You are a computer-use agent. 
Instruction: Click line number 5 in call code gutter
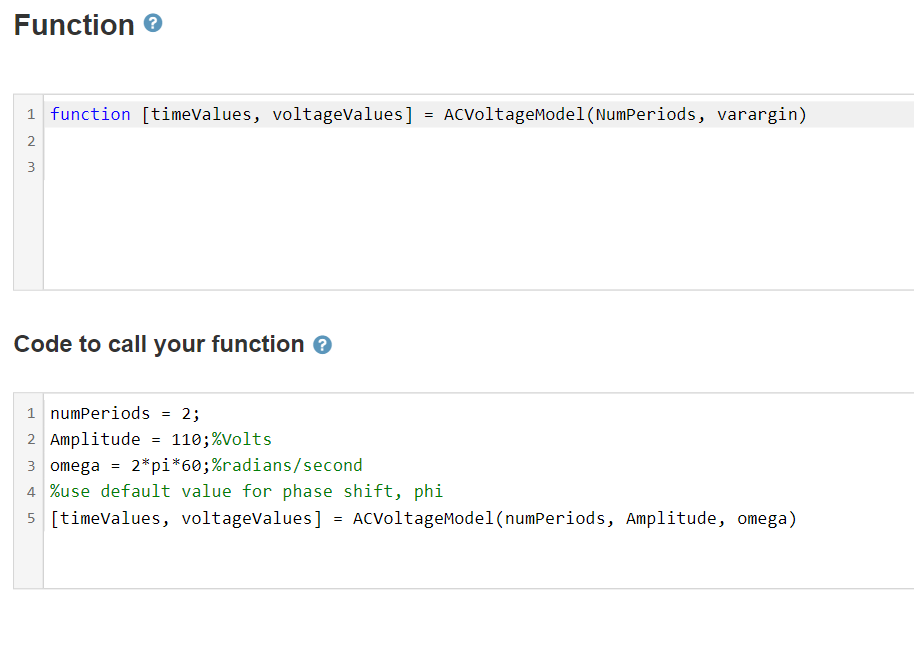pos(31,519)
